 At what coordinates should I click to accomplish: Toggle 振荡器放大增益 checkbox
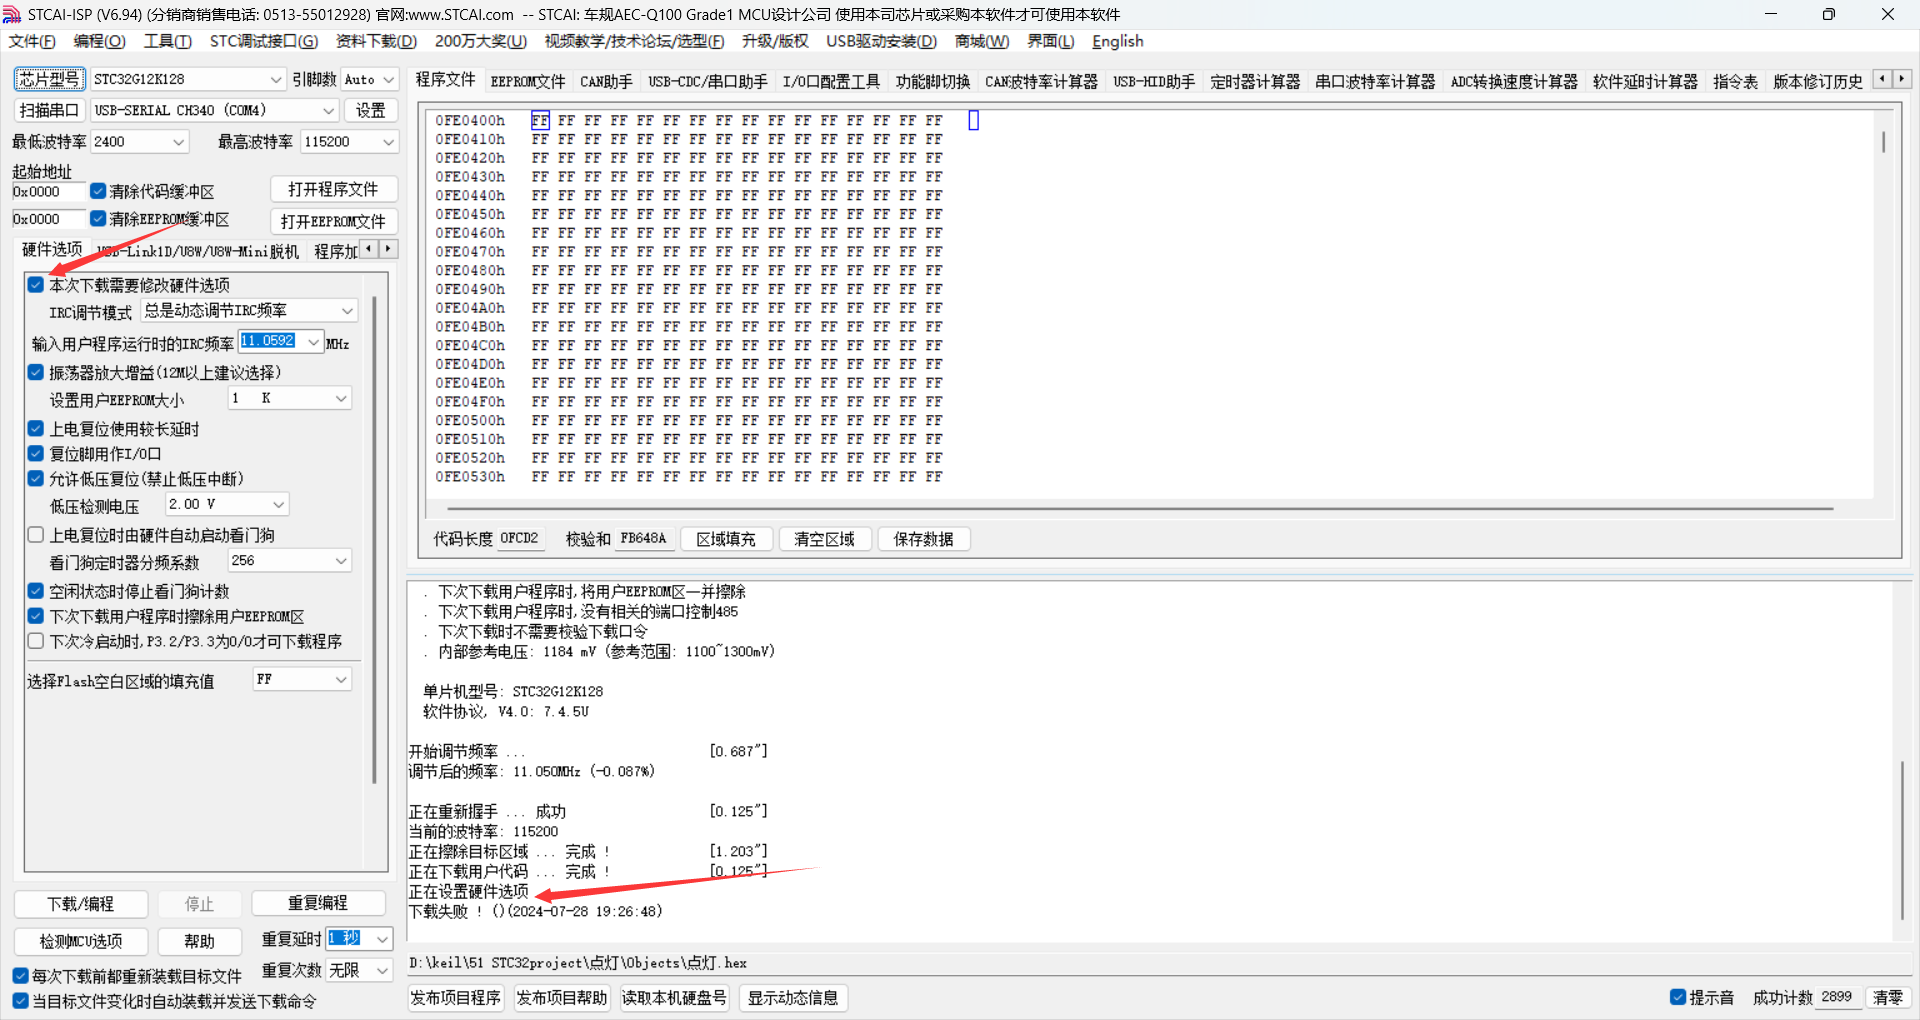point(36,372)
